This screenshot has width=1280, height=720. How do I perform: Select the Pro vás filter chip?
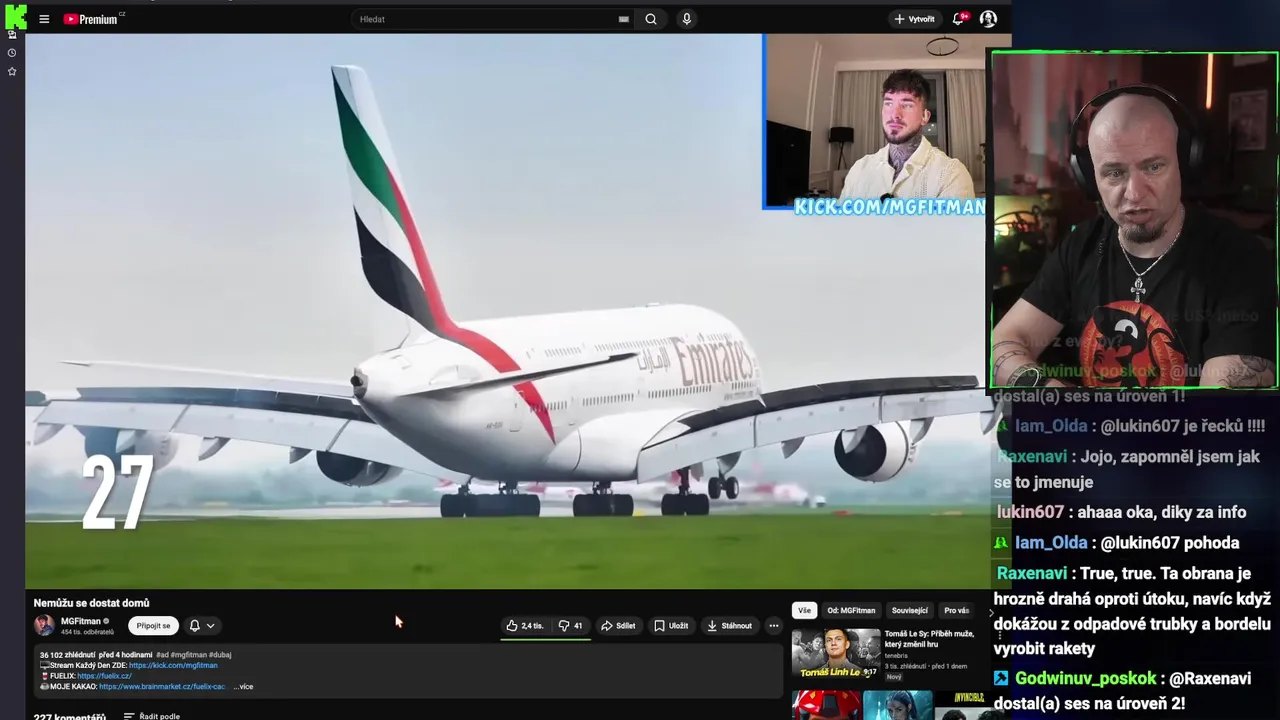tap(957, 610)
